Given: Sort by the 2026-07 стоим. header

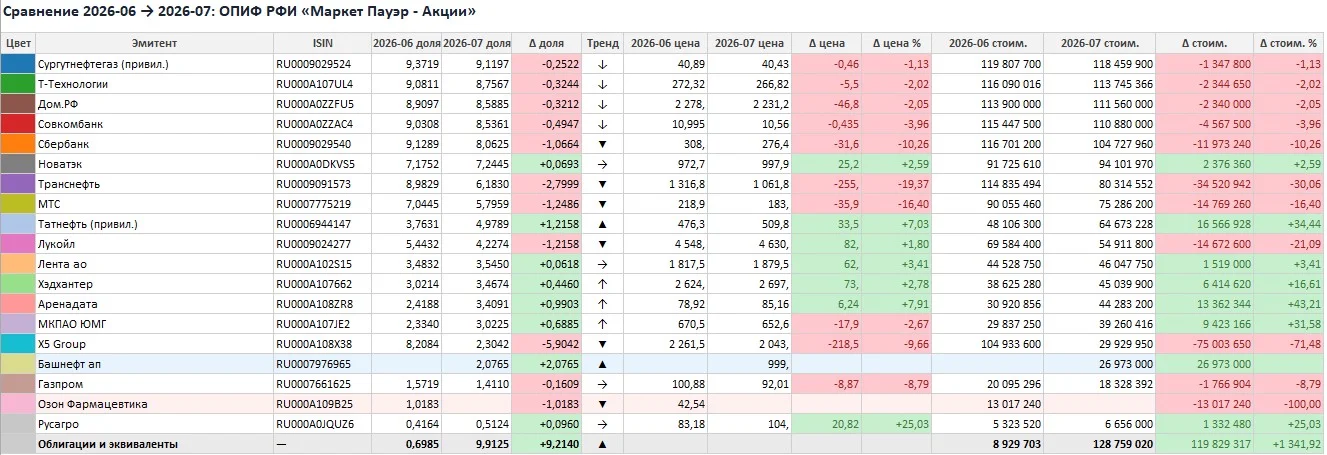Looking at the screenshot, I should pyautogui.click(x=1100, y=43).
